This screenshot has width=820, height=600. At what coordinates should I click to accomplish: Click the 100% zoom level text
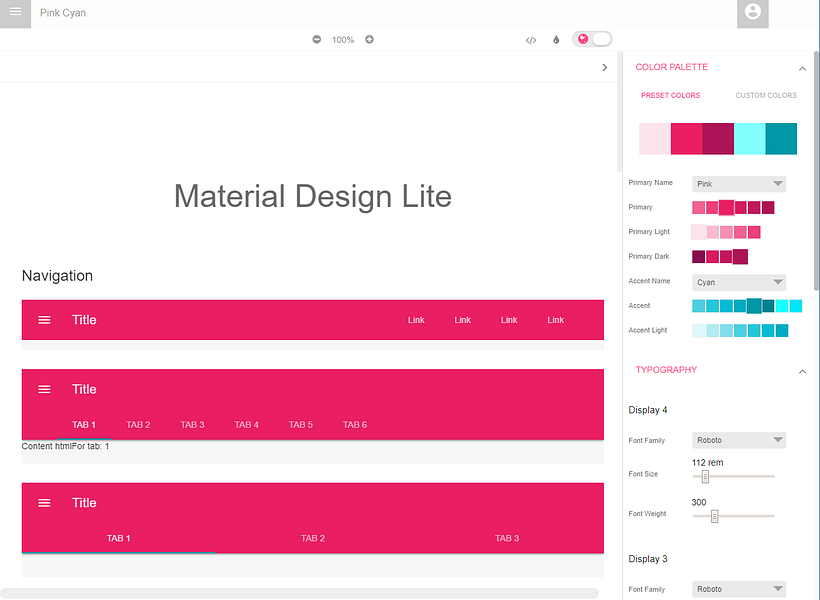[x=343, y=40]
